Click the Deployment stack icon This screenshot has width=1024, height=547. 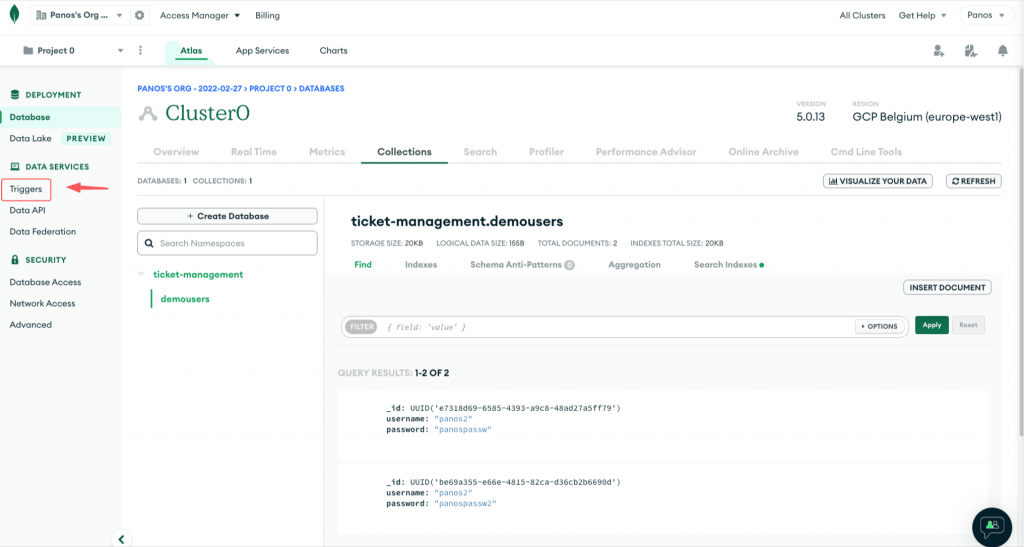point(15,95)
